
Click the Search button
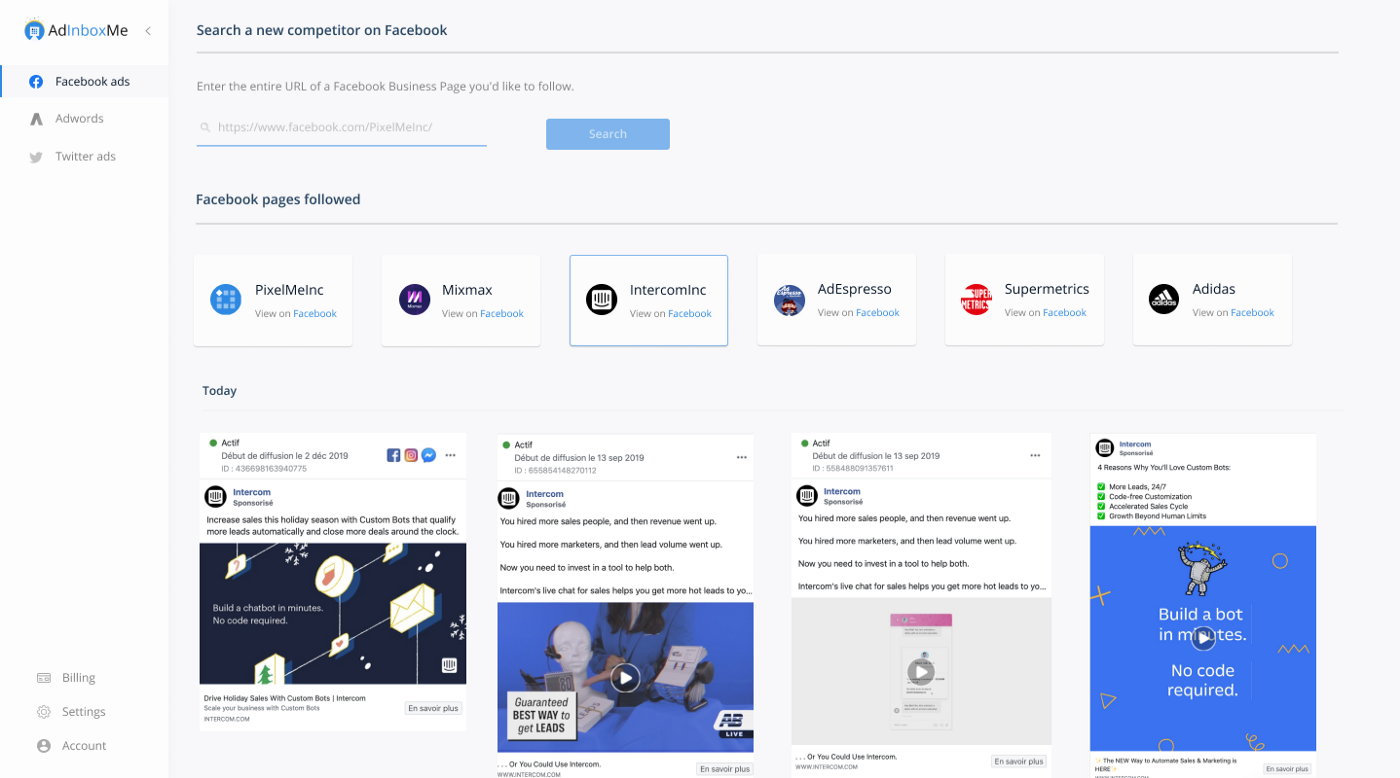tap(607, 134)
